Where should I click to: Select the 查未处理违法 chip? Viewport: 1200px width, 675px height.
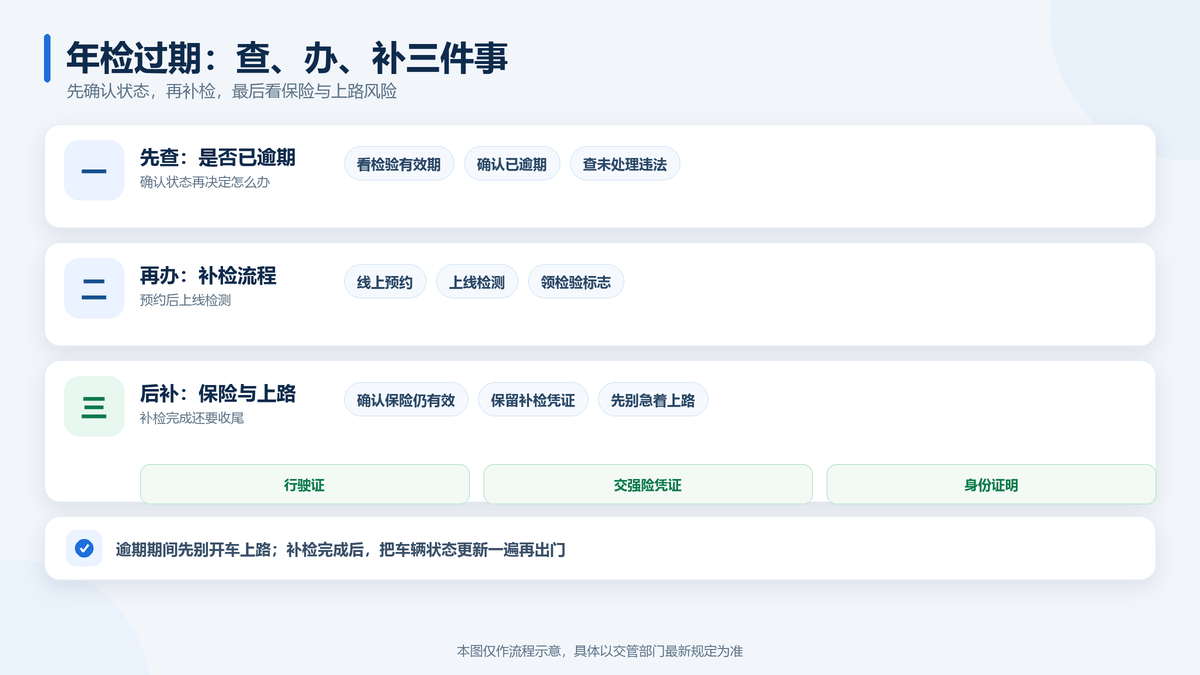click(625, 164)
